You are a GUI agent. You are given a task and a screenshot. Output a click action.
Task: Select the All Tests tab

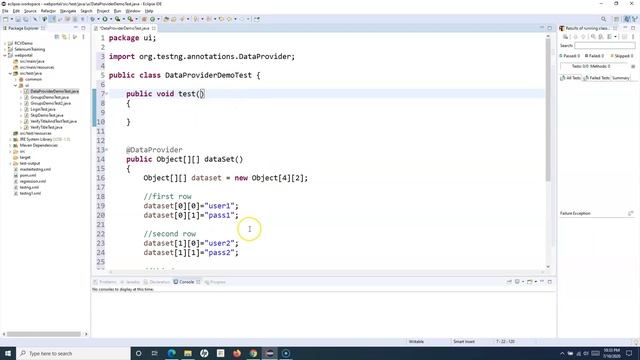[571, 78]
